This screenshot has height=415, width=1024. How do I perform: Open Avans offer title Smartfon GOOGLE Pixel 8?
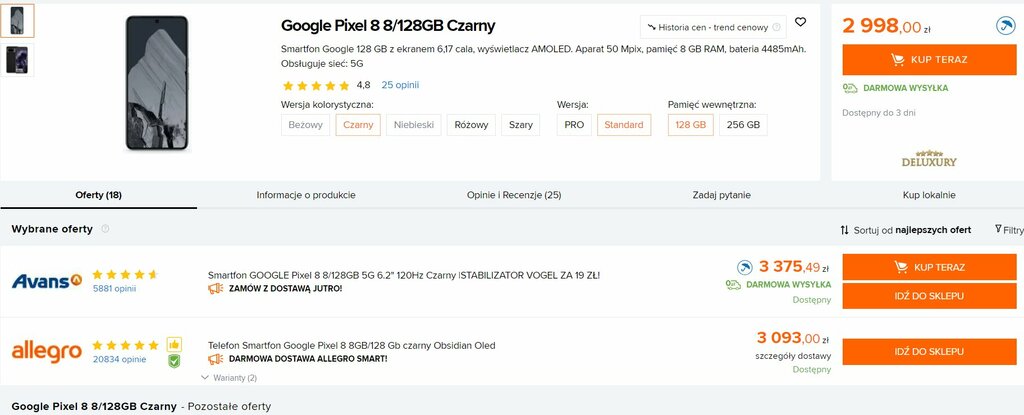[x=404, y=275]
